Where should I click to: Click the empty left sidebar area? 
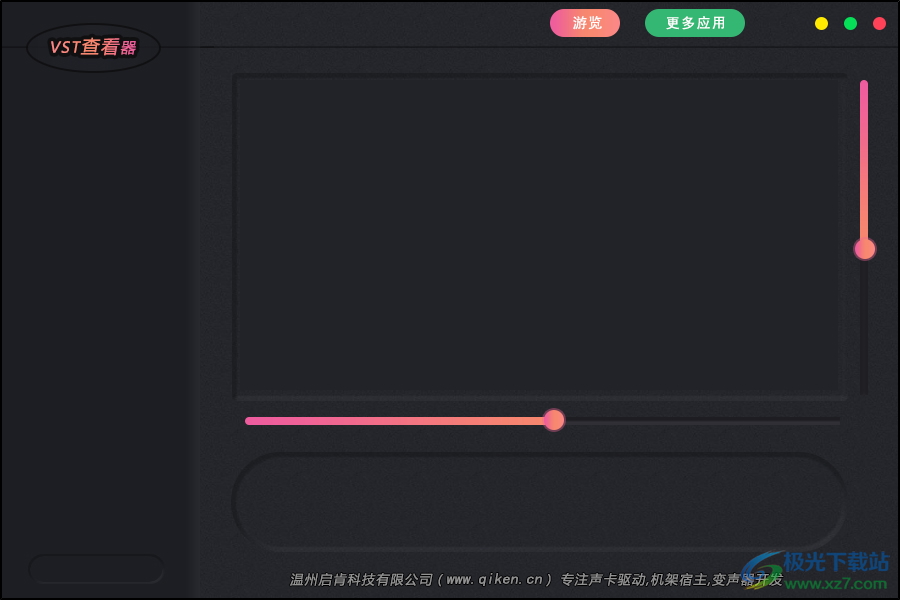[x=95, y=300]
